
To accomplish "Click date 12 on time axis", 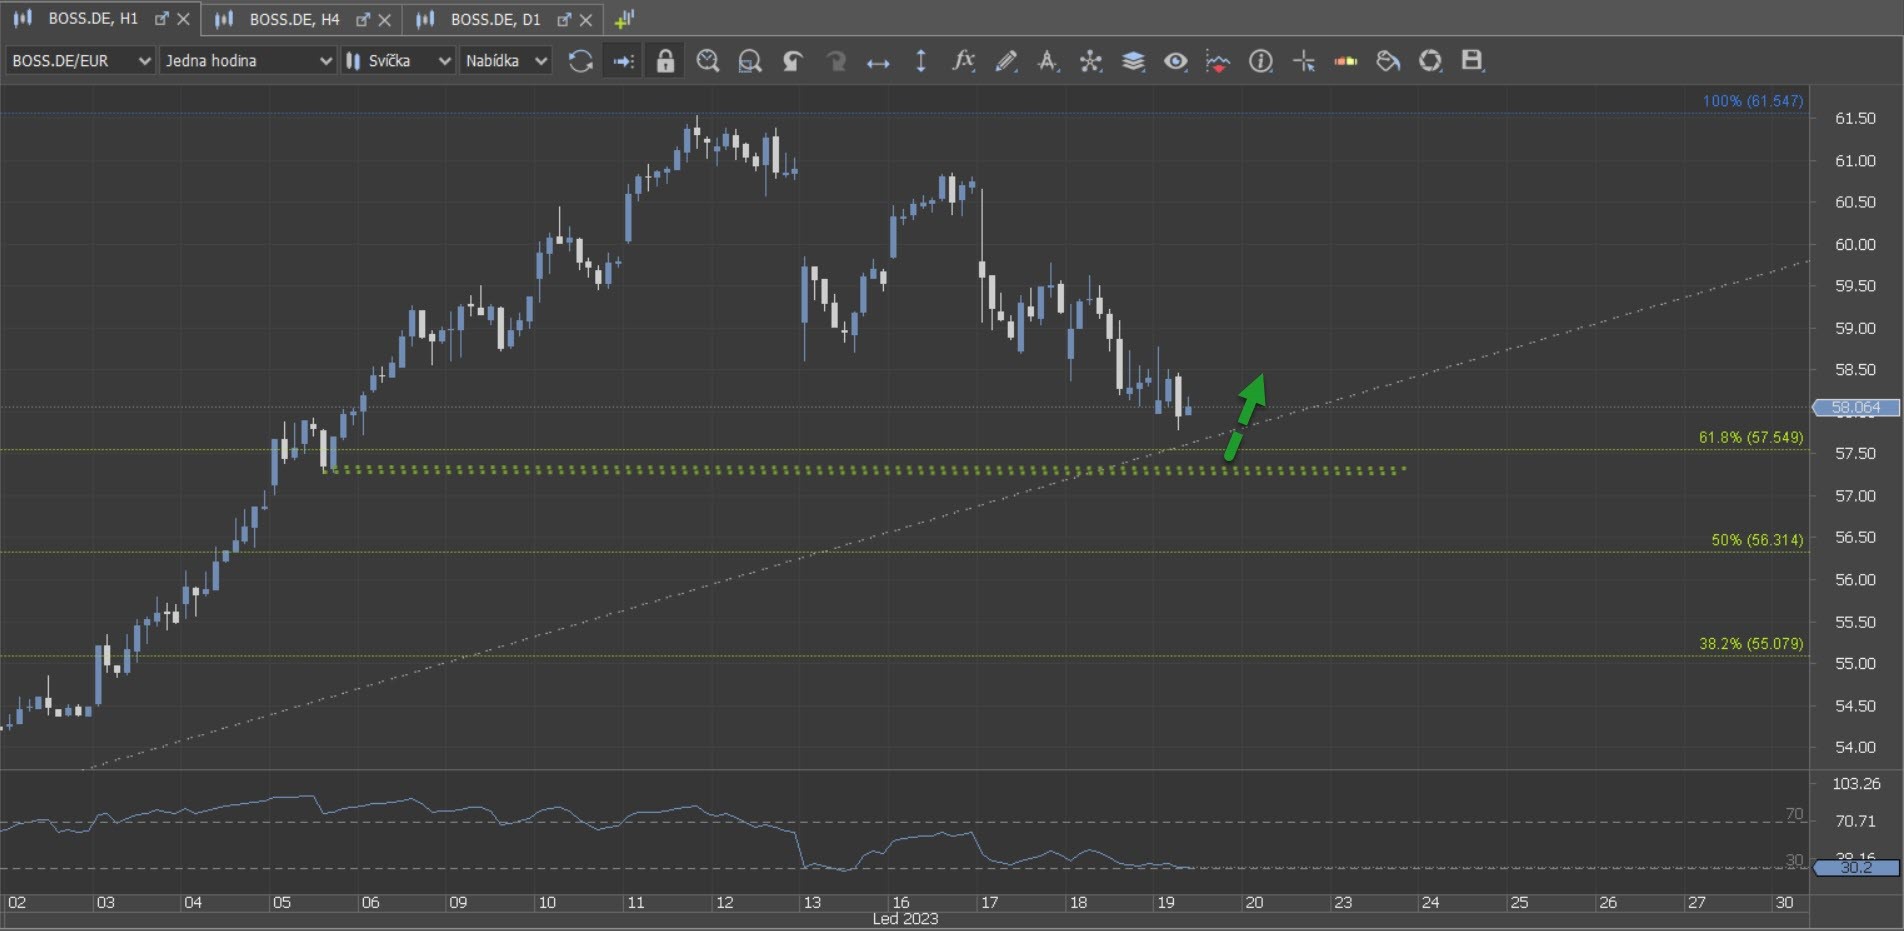I will [724, 902].
